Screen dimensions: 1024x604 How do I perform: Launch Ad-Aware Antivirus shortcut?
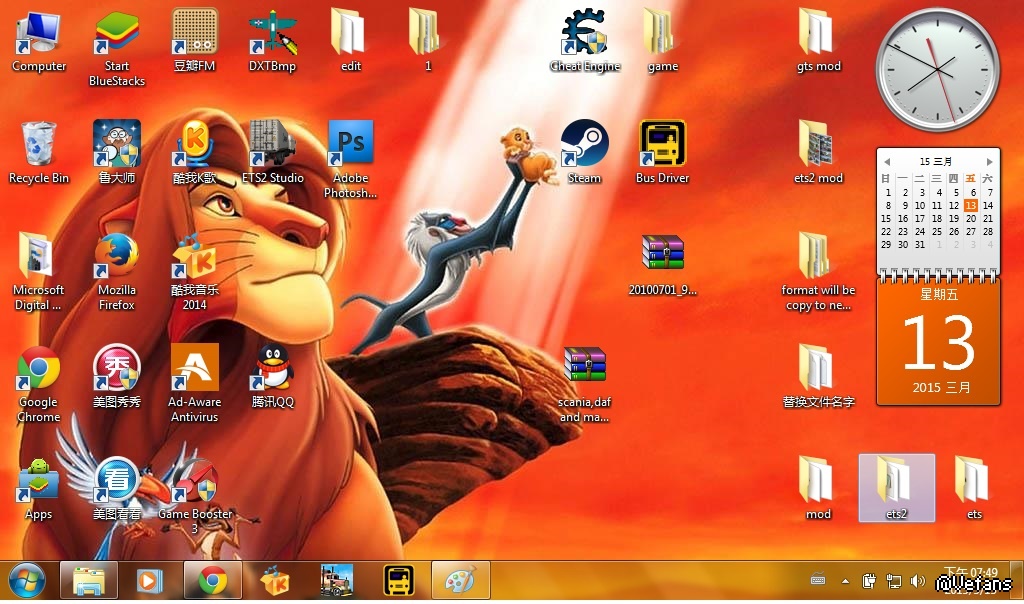point(195,384)
